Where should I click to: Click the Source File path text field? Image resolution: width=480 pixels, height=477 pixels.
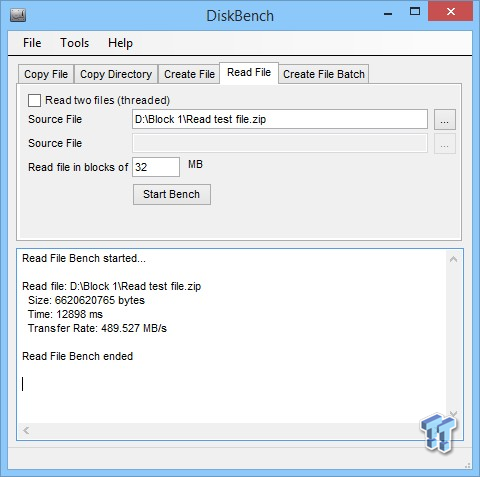click(x=280, y=119)
